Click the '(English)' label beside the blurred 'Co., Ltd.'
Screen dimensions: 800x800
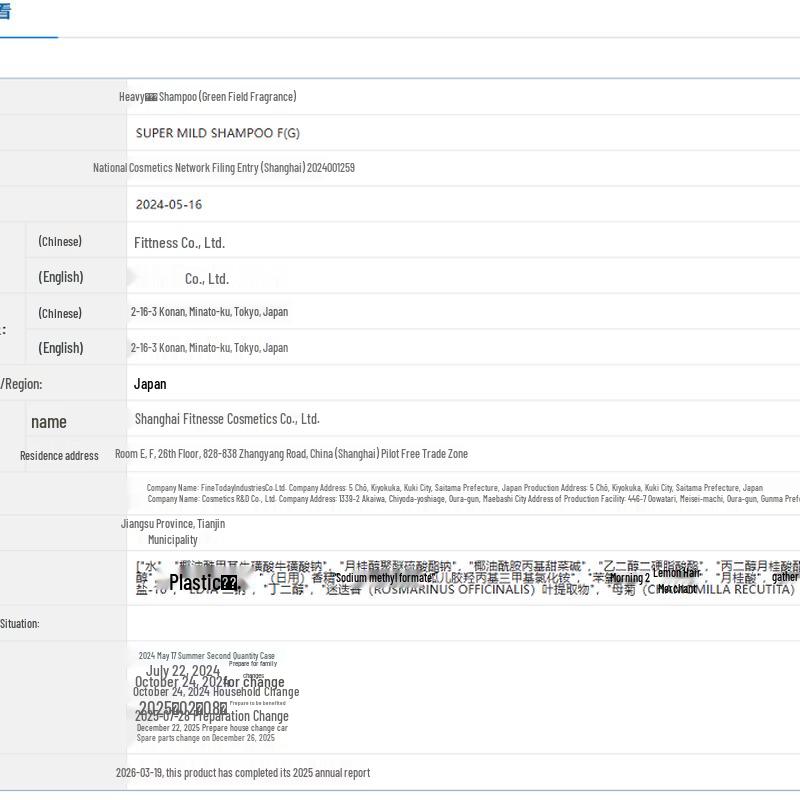point(61,277)
